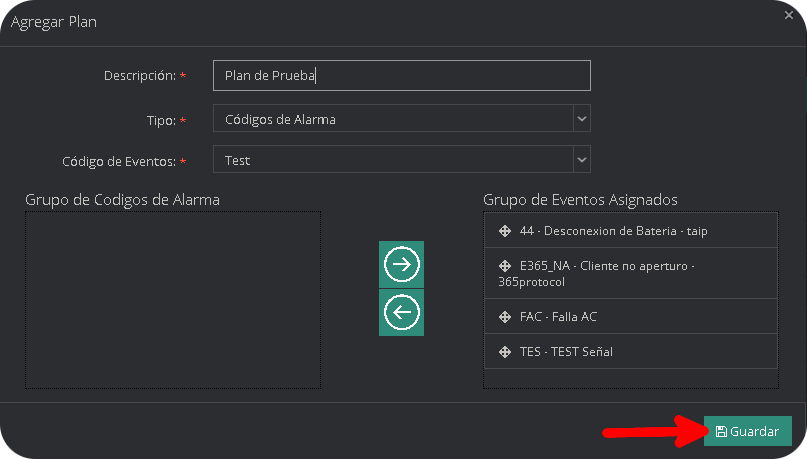The image size is (807, 459).
Task: Click inside the empty Grupo de Codigos de Alarma box
Action: [172, 300]
